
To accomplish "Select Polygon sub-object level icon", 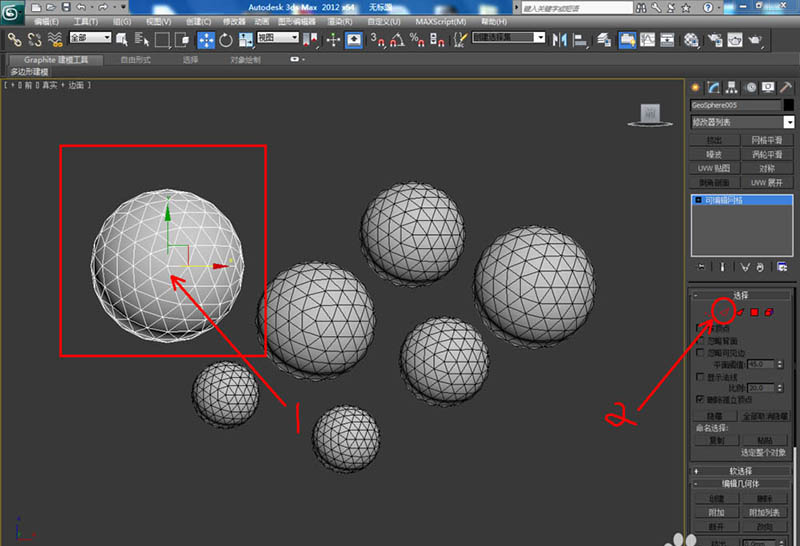I will click(754, 312).
